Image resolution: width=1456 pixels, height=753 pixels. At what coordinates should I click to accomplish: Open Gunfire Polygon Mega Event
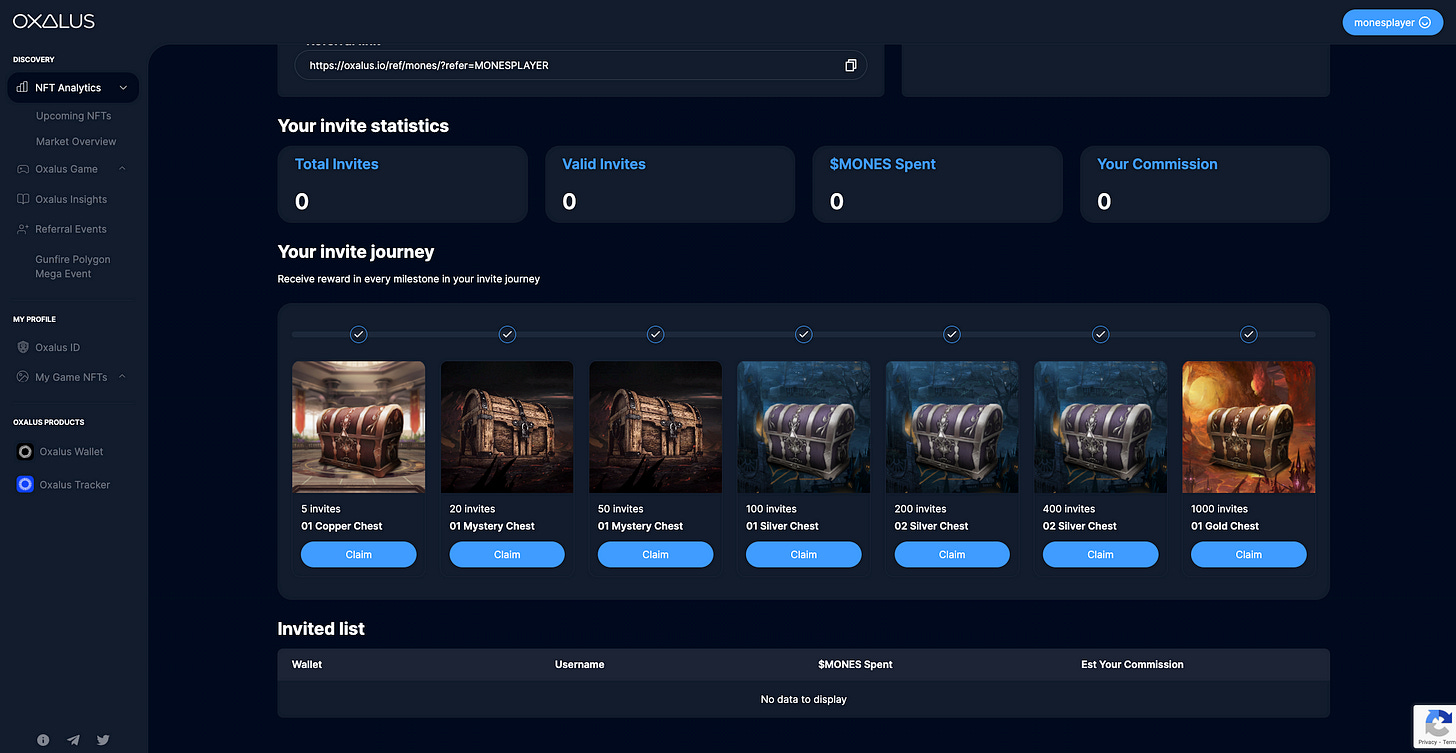(73, 266)
